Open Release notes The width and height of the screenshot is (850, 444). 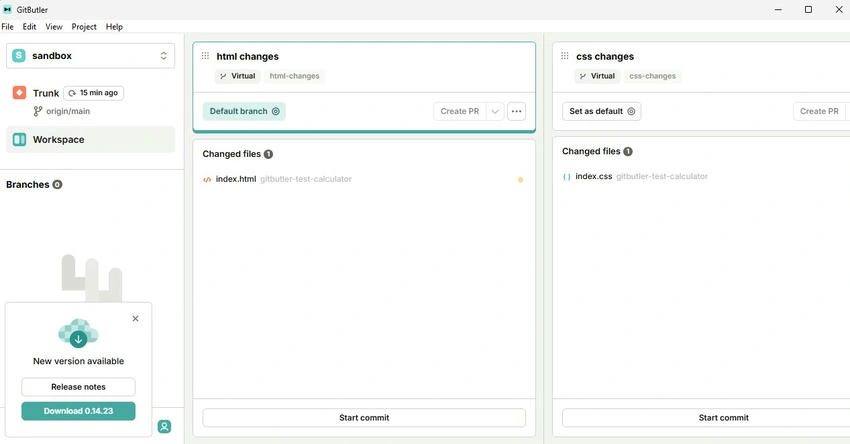[79, 387]
